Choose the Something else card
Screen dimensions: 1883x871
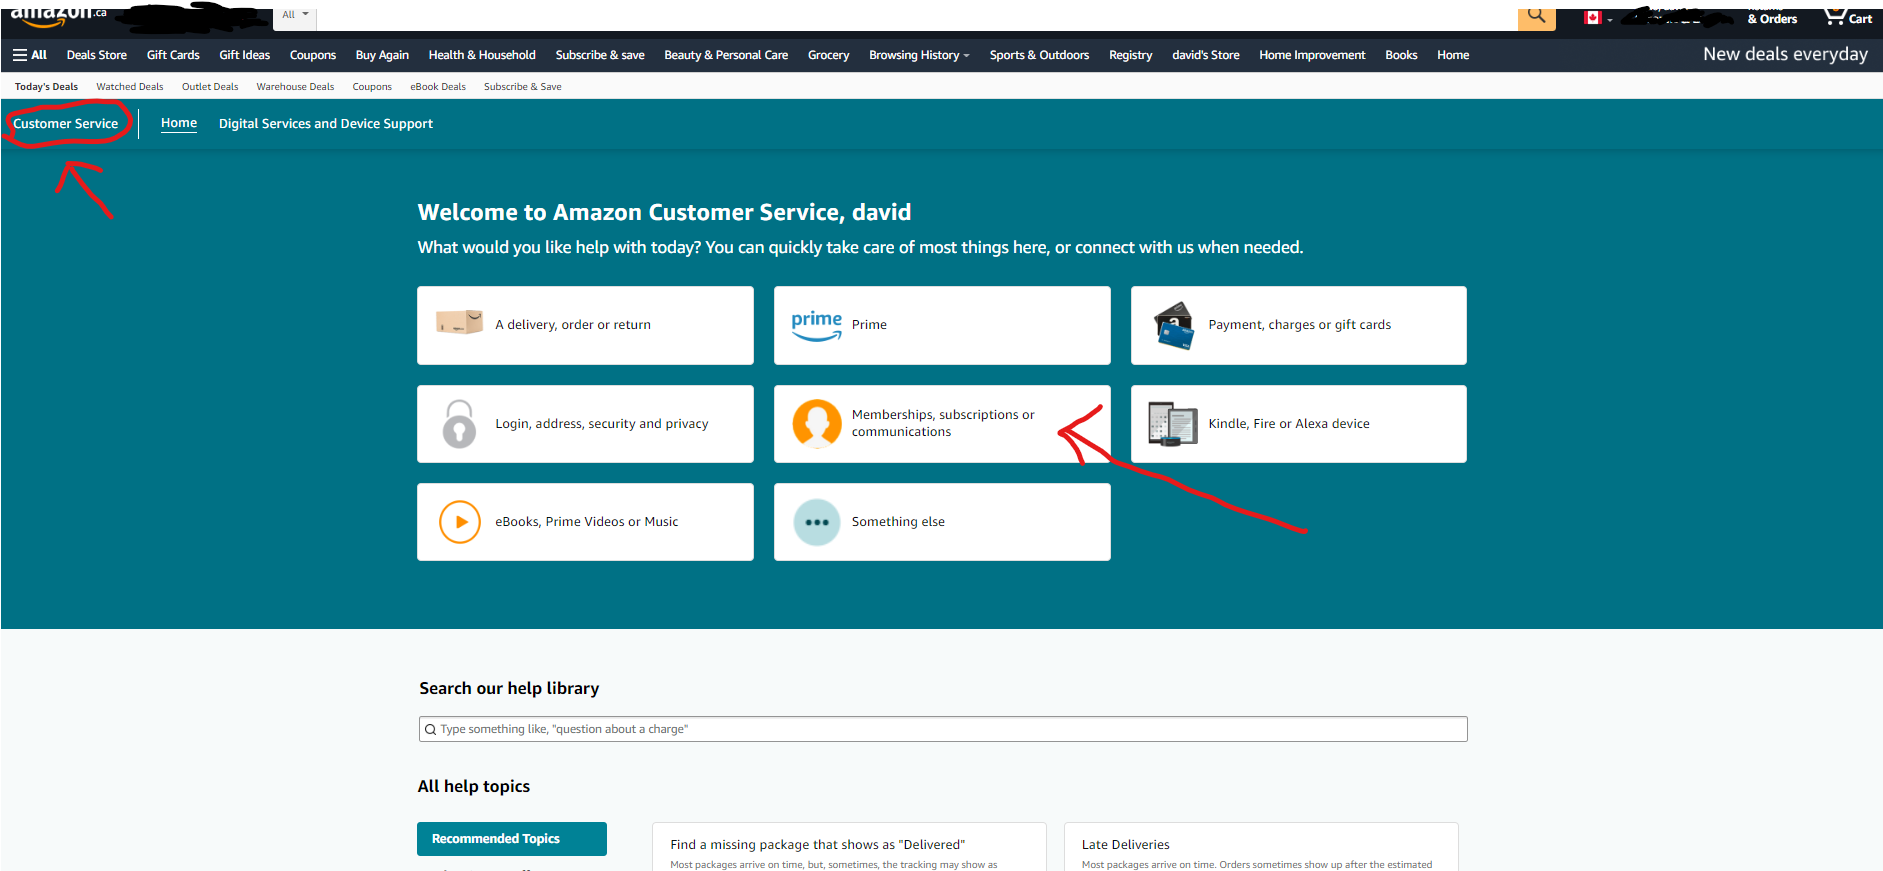click(942, 522)
